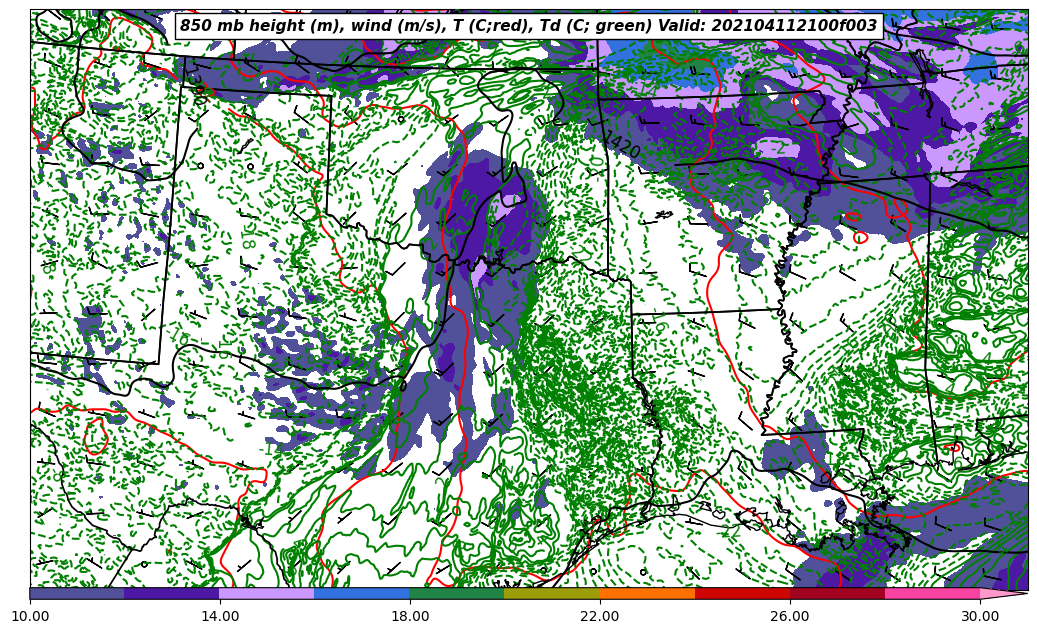Click the map title text box

coord(529,26)
